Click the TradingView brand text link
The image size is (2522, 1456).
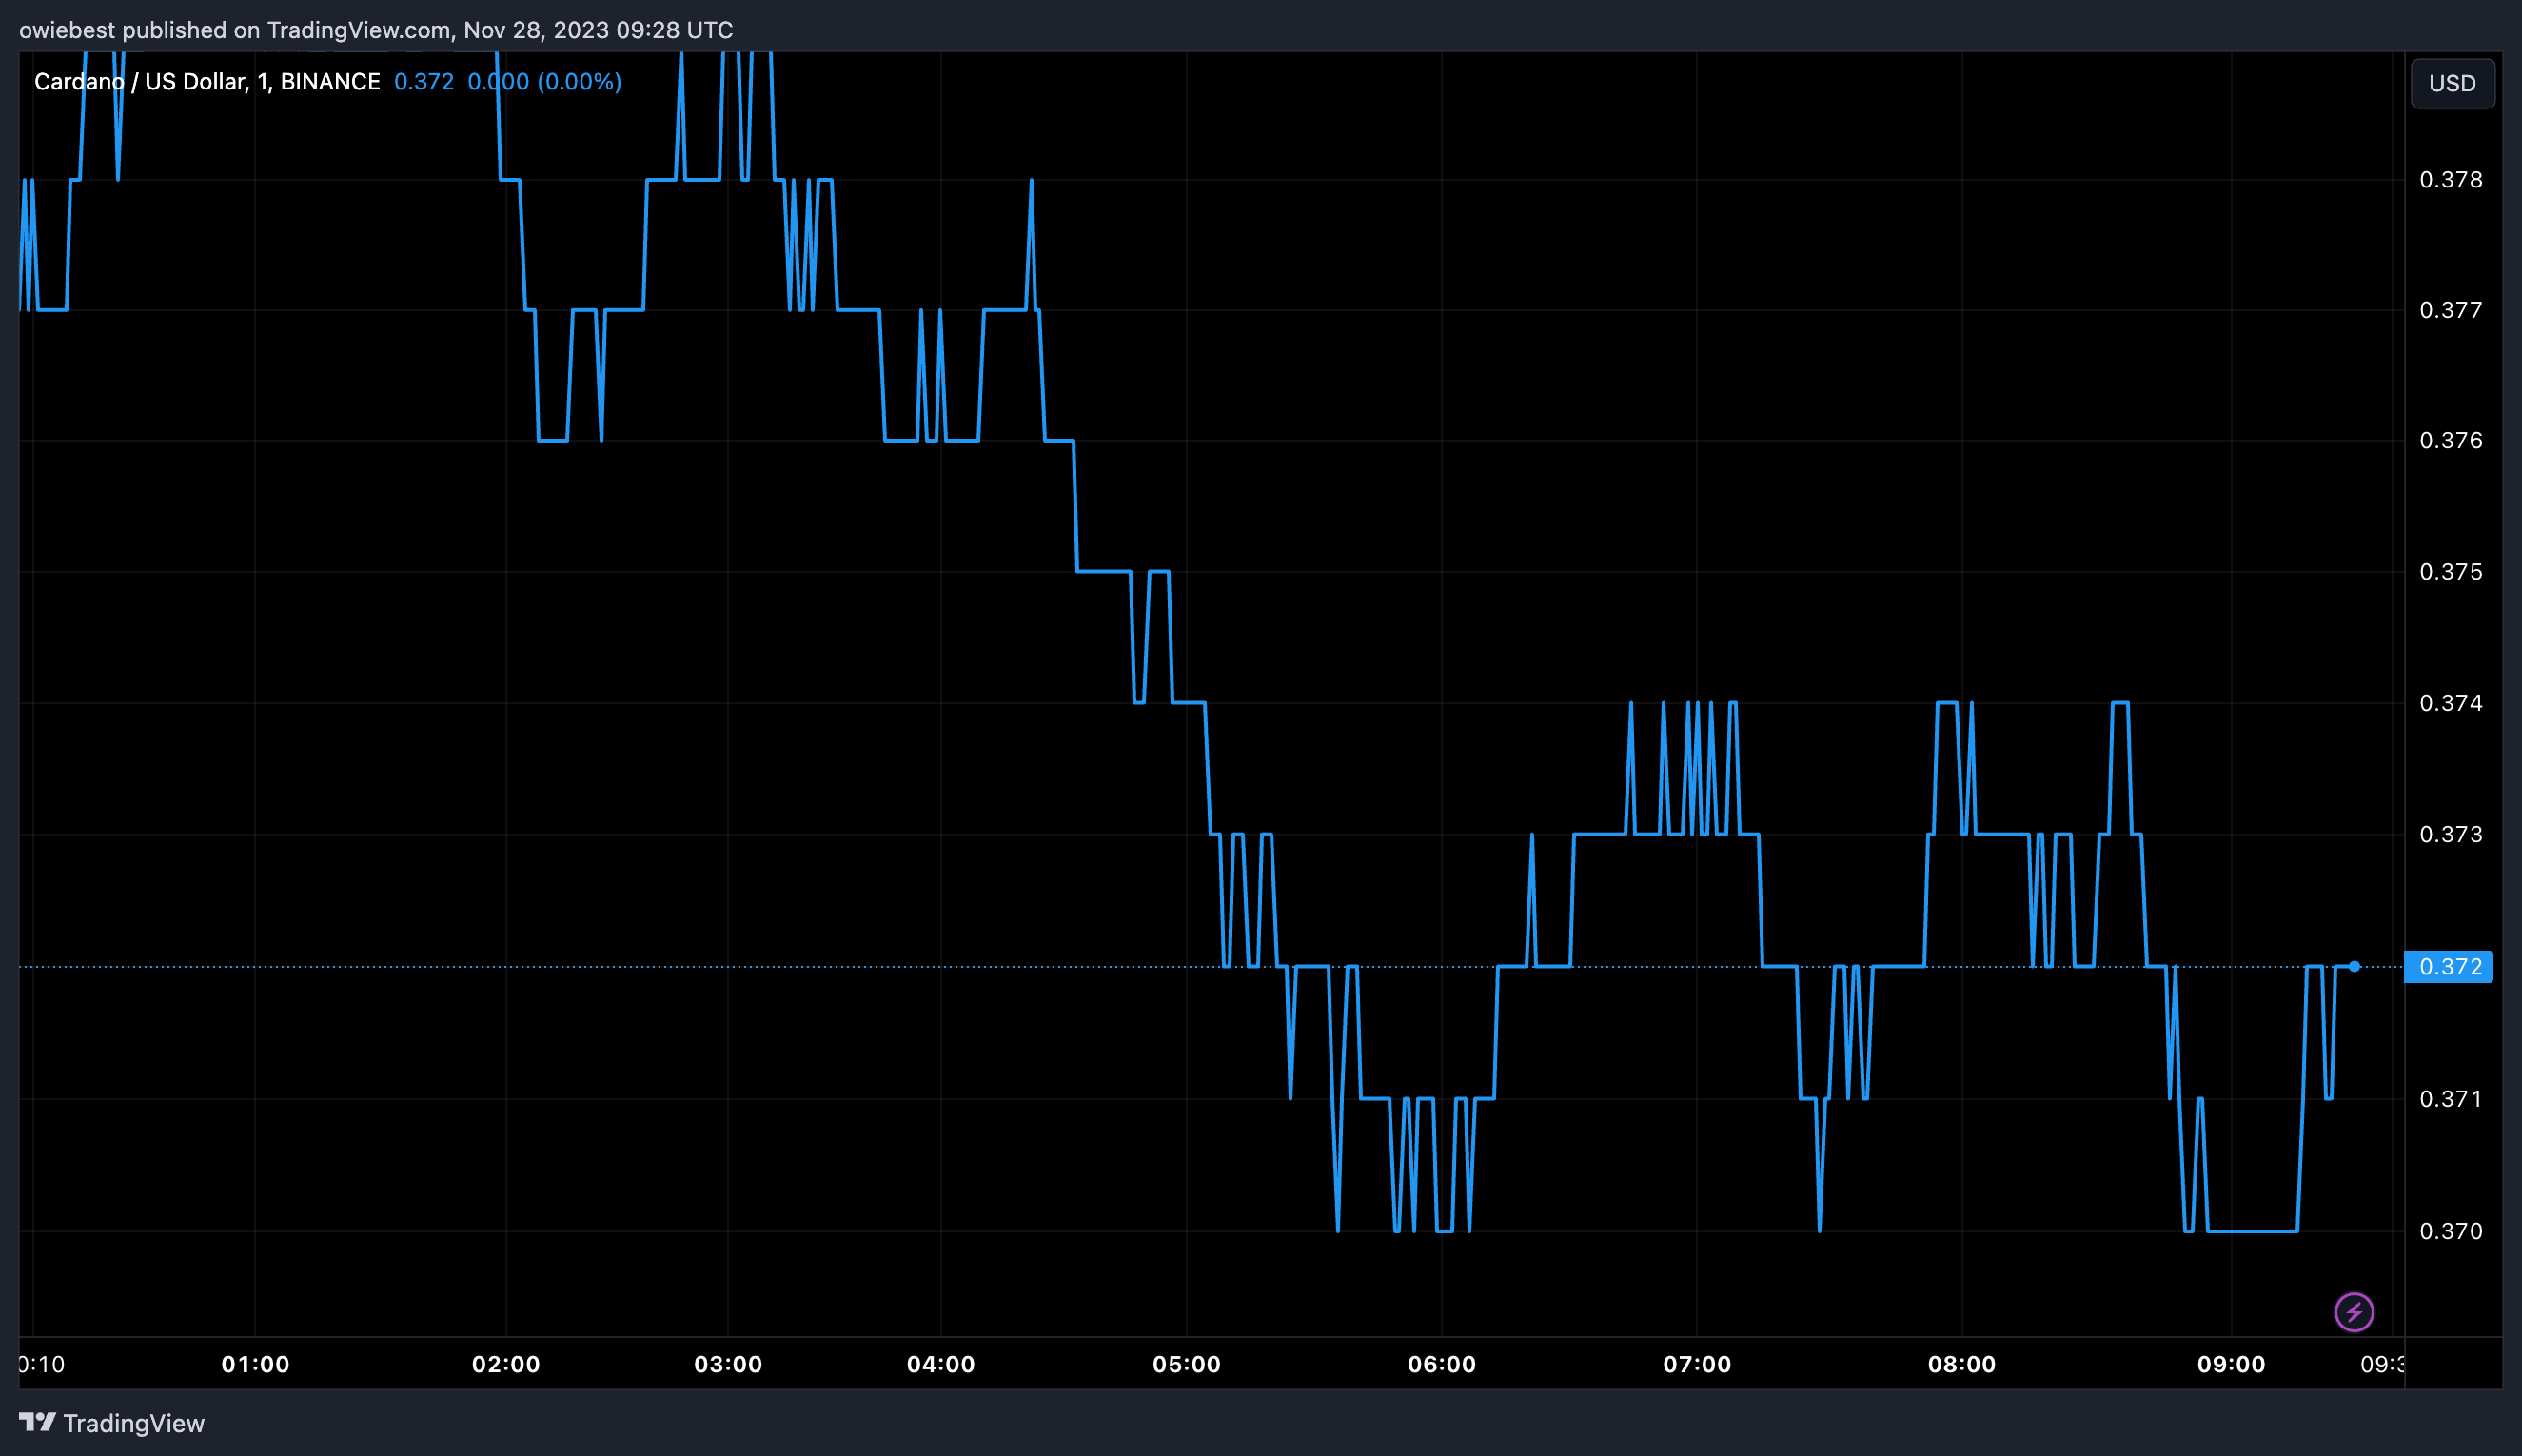pos(133,1423)
